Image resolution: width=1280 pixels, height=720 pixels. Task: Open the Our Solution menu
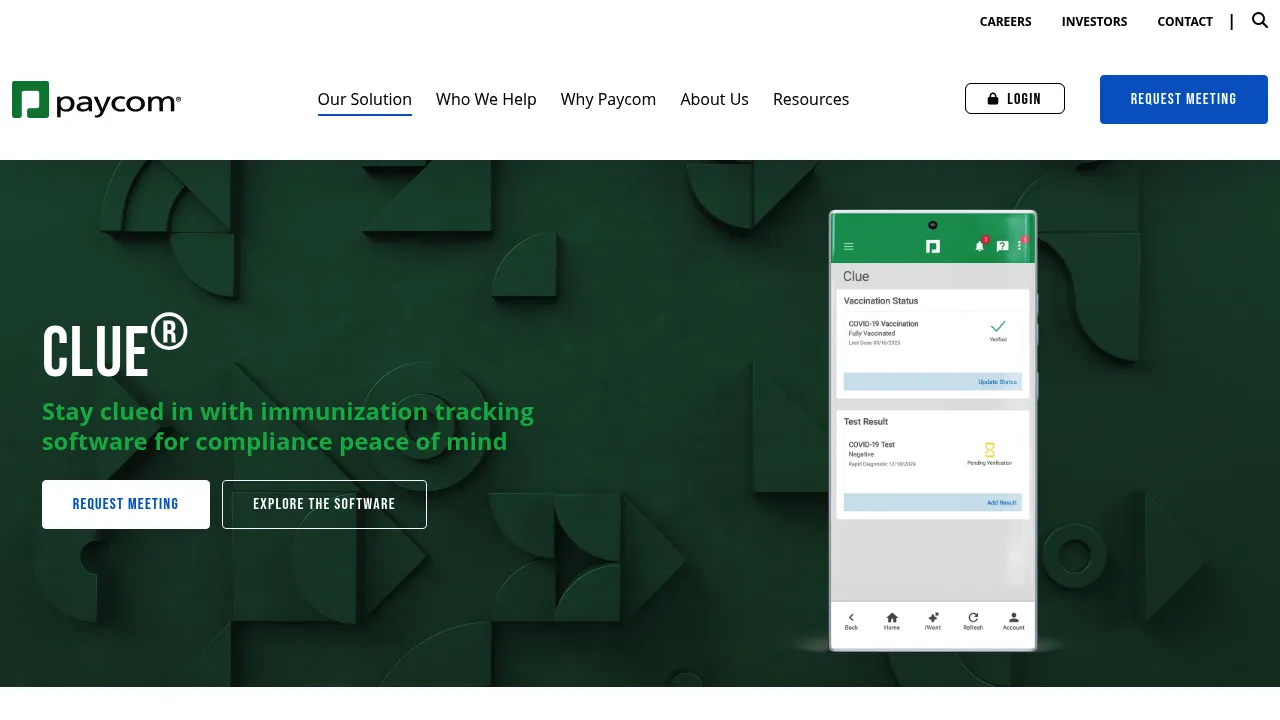click(365, 99)
